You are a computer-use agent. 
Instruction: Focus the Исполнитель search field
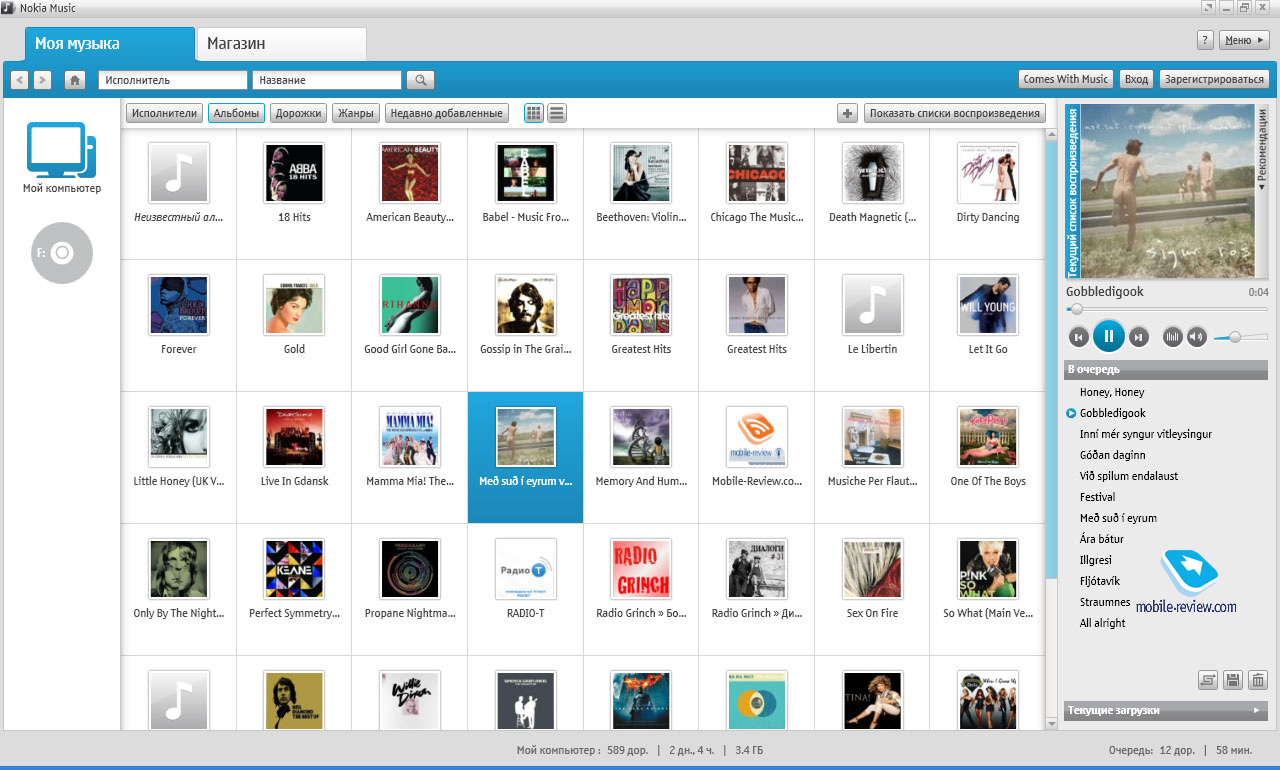[172, 80]
